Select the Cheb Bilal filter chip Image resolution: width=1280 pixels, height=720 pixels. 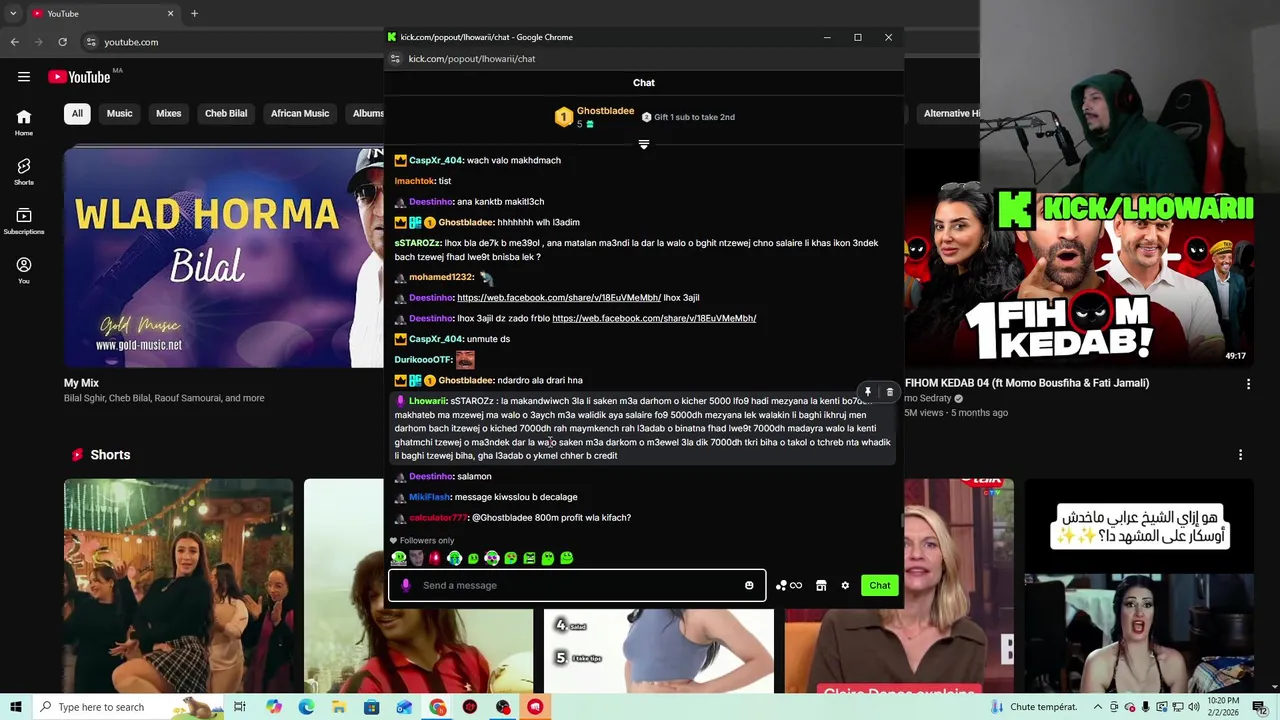(226, 113)
